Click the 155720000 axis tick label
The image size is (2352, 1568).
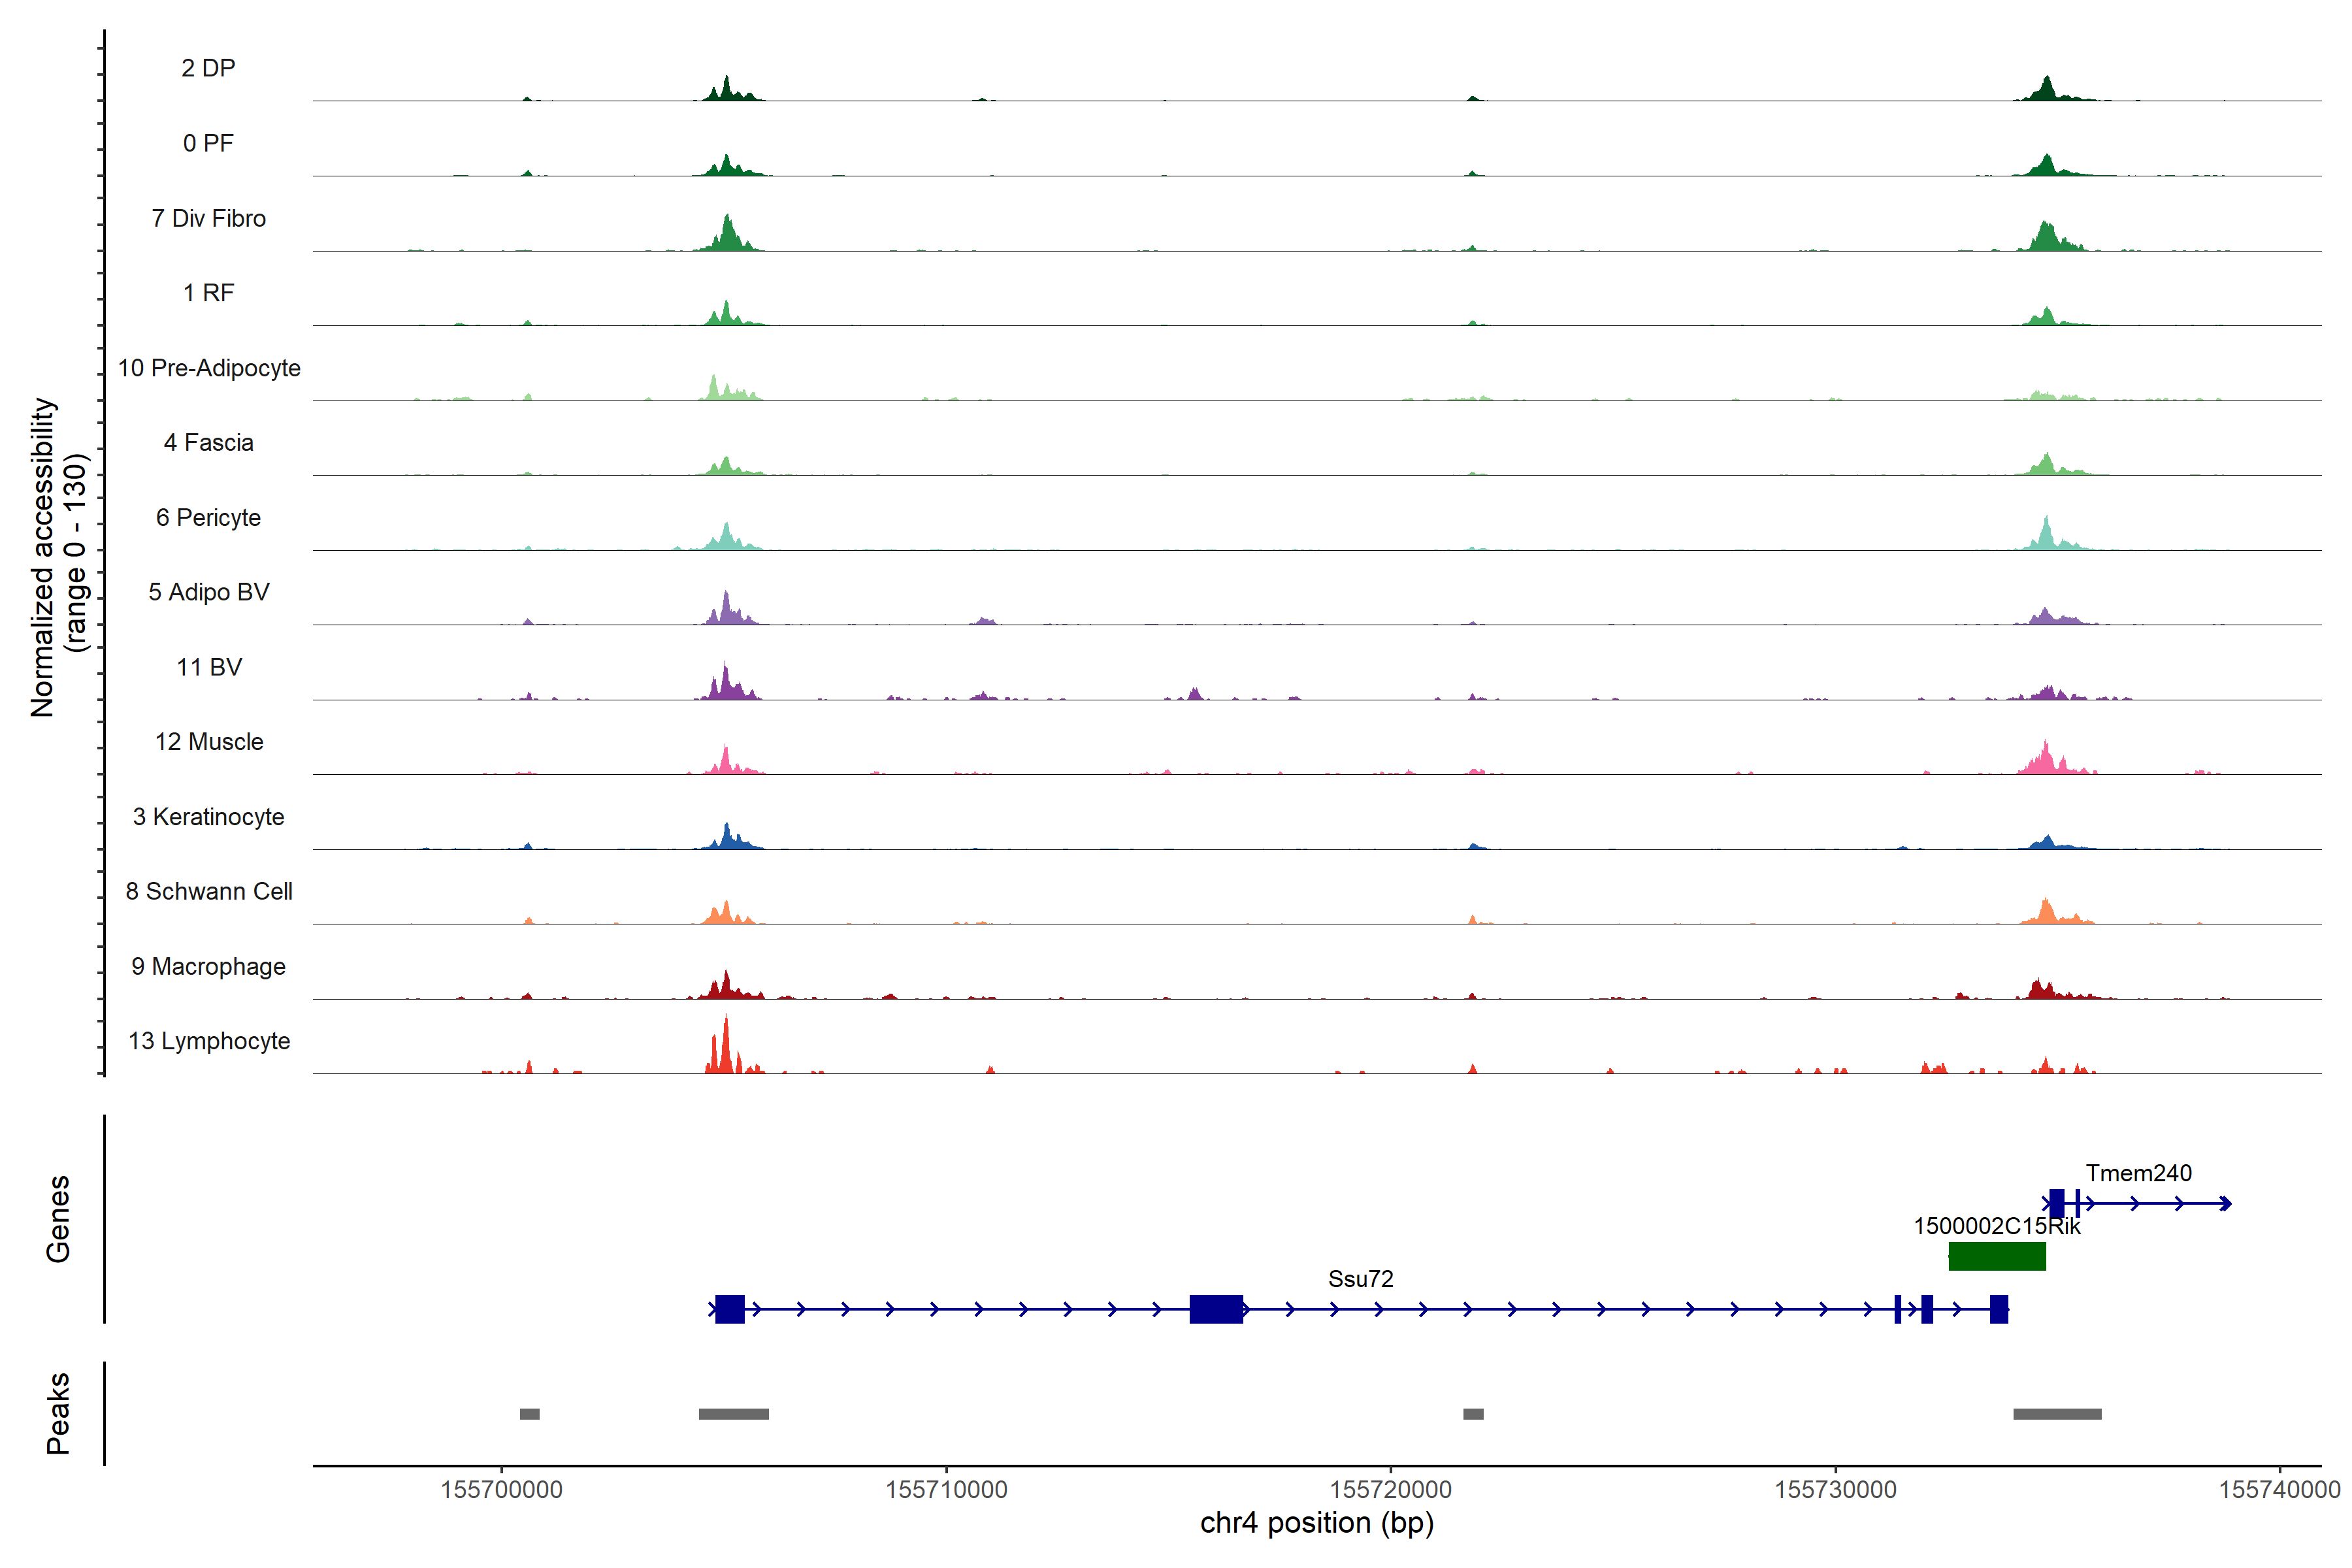(1390, 1489)
